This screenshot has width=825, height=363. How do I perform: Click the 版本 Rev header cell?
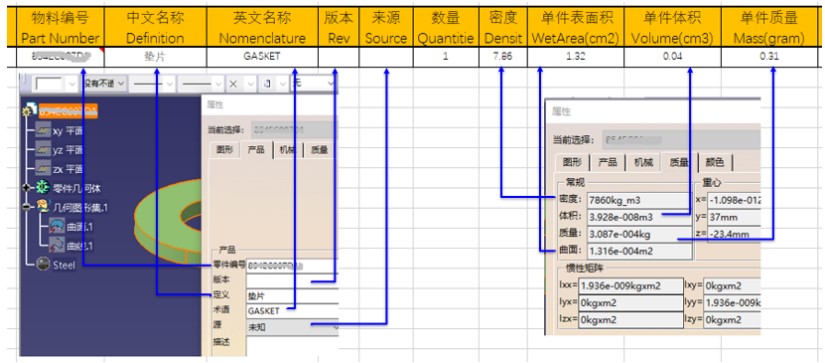(339, 27)
